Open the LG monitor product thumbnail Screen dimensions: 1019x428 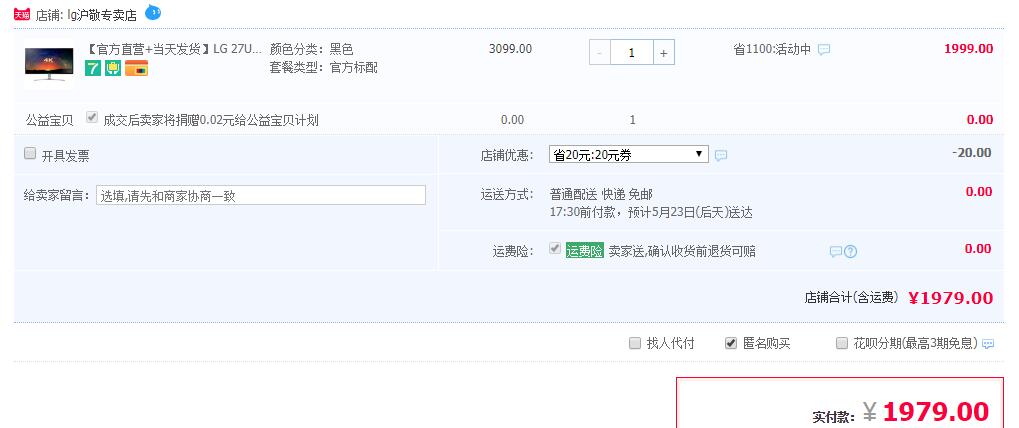pyautogui.click(x=49, y=64)
